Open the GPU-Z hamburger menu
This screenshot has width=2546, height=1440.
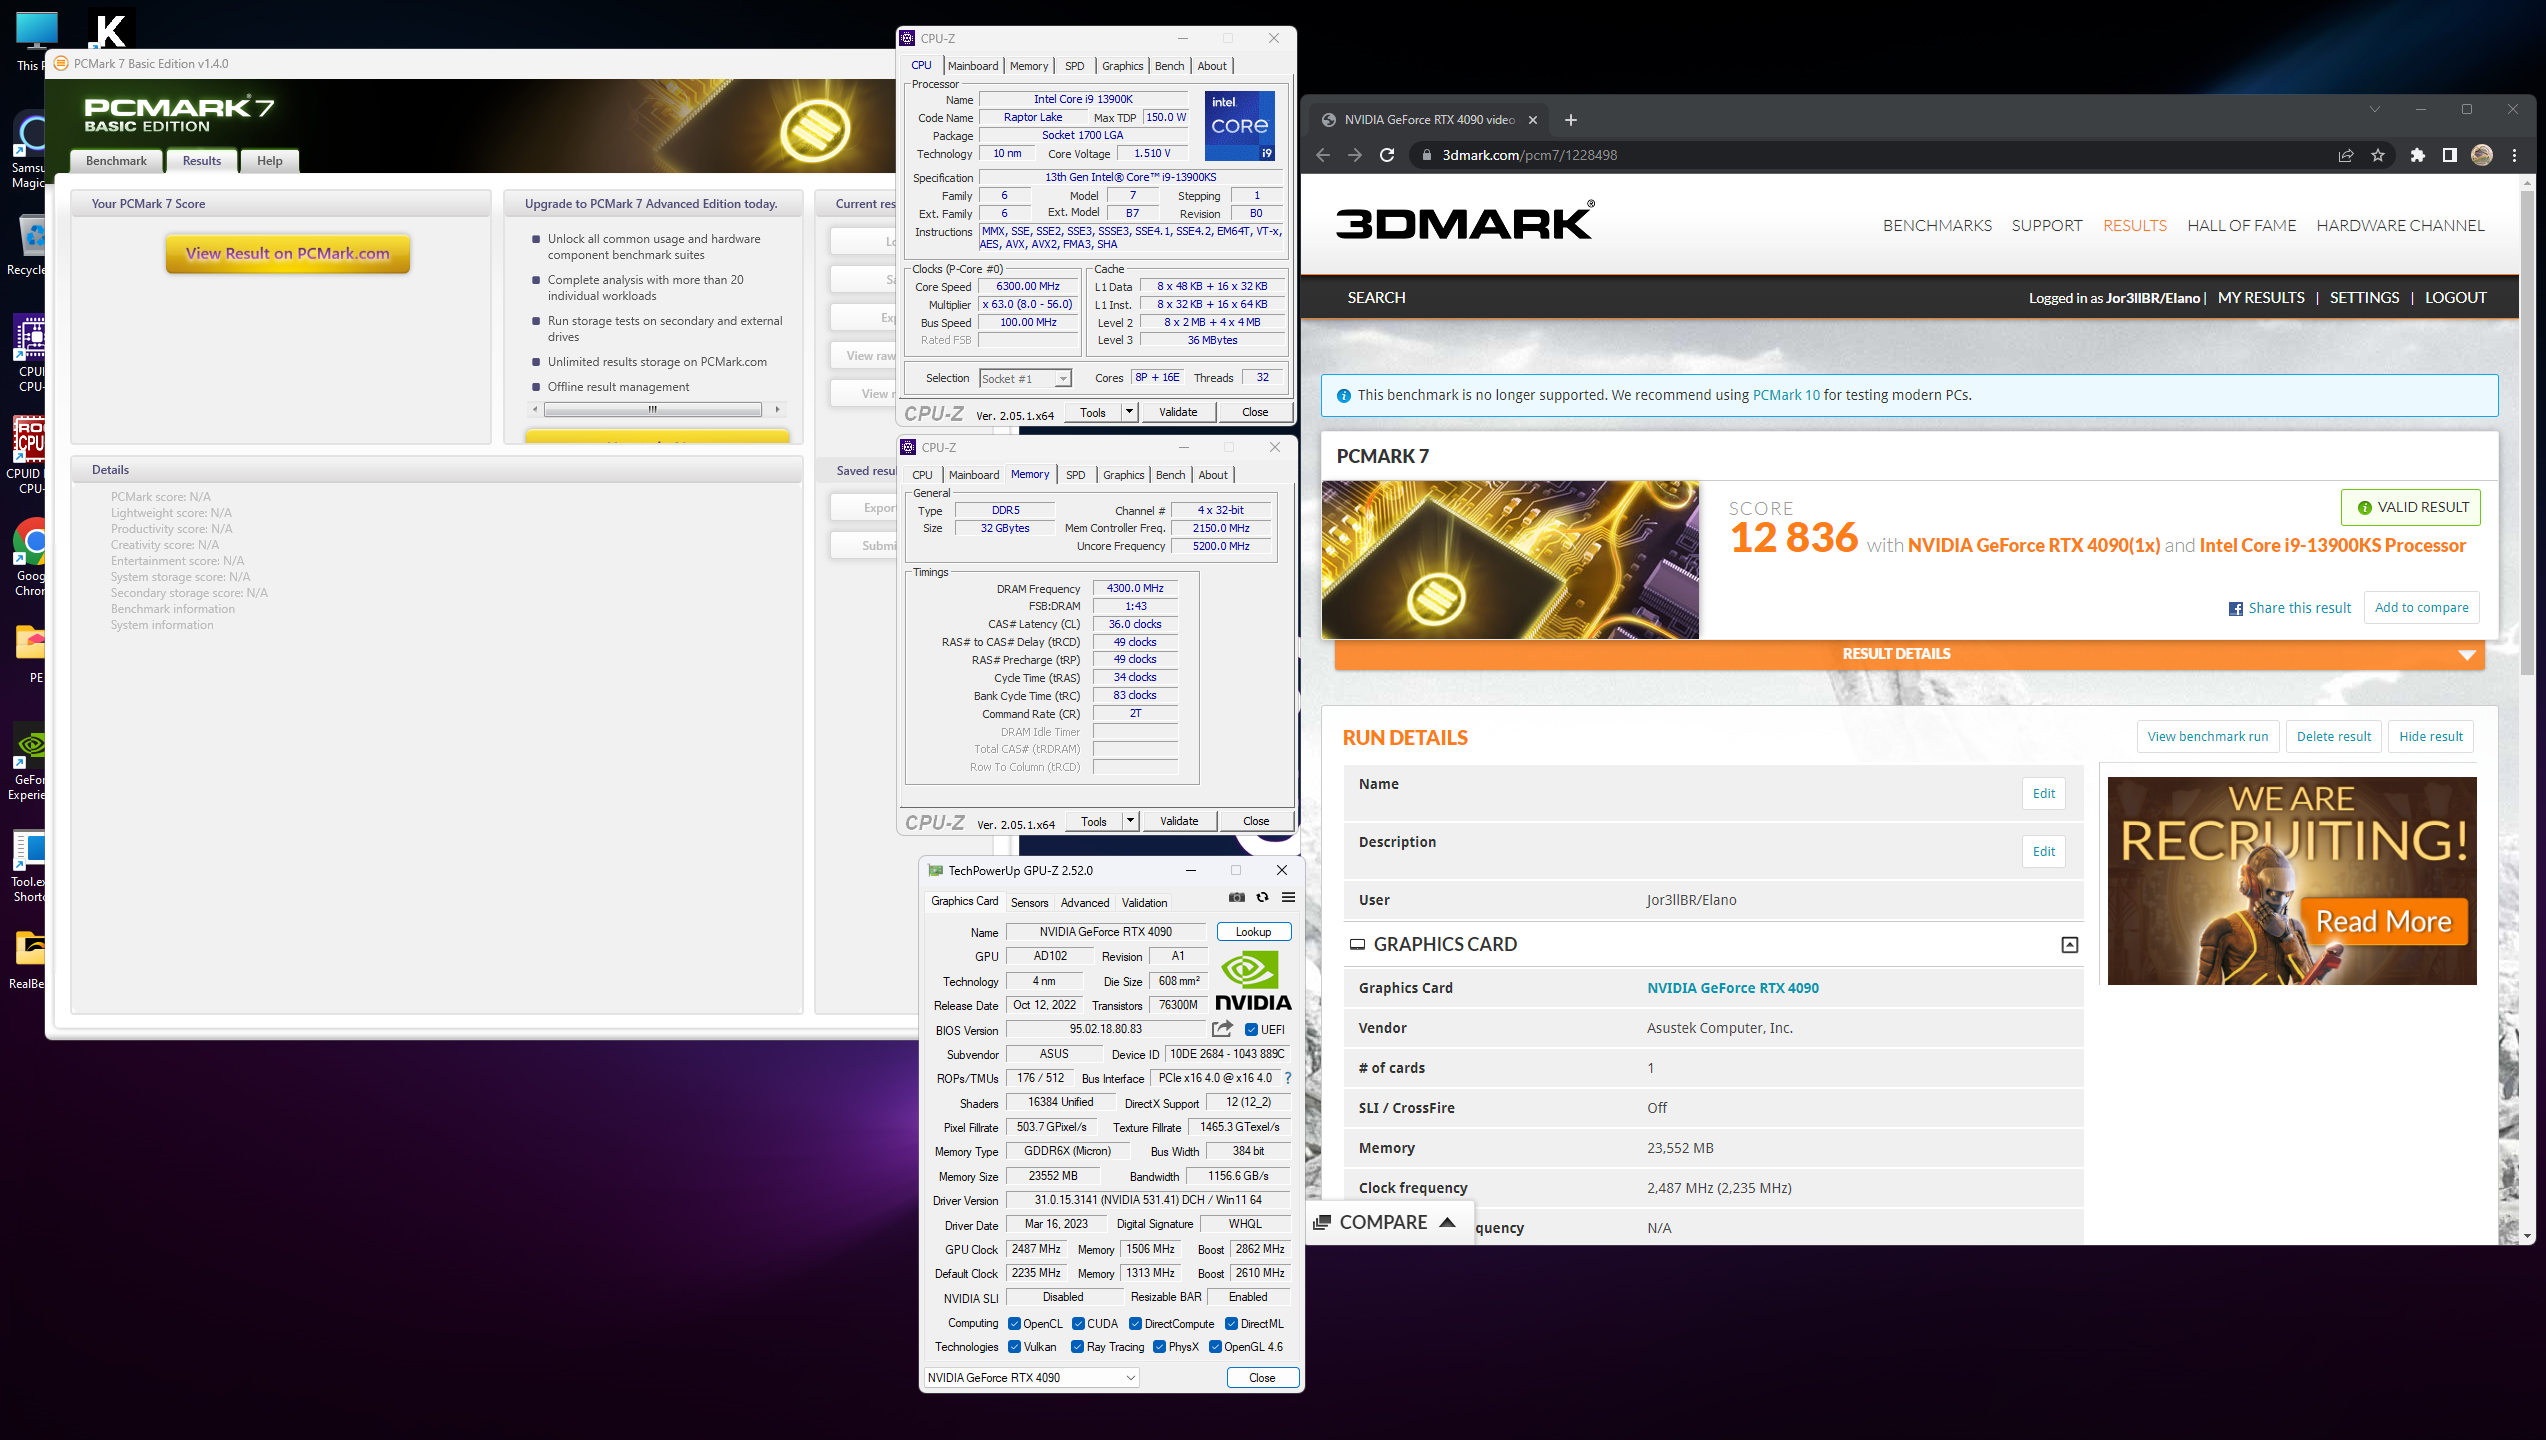pyautogui.click(x=1288, y=897)
